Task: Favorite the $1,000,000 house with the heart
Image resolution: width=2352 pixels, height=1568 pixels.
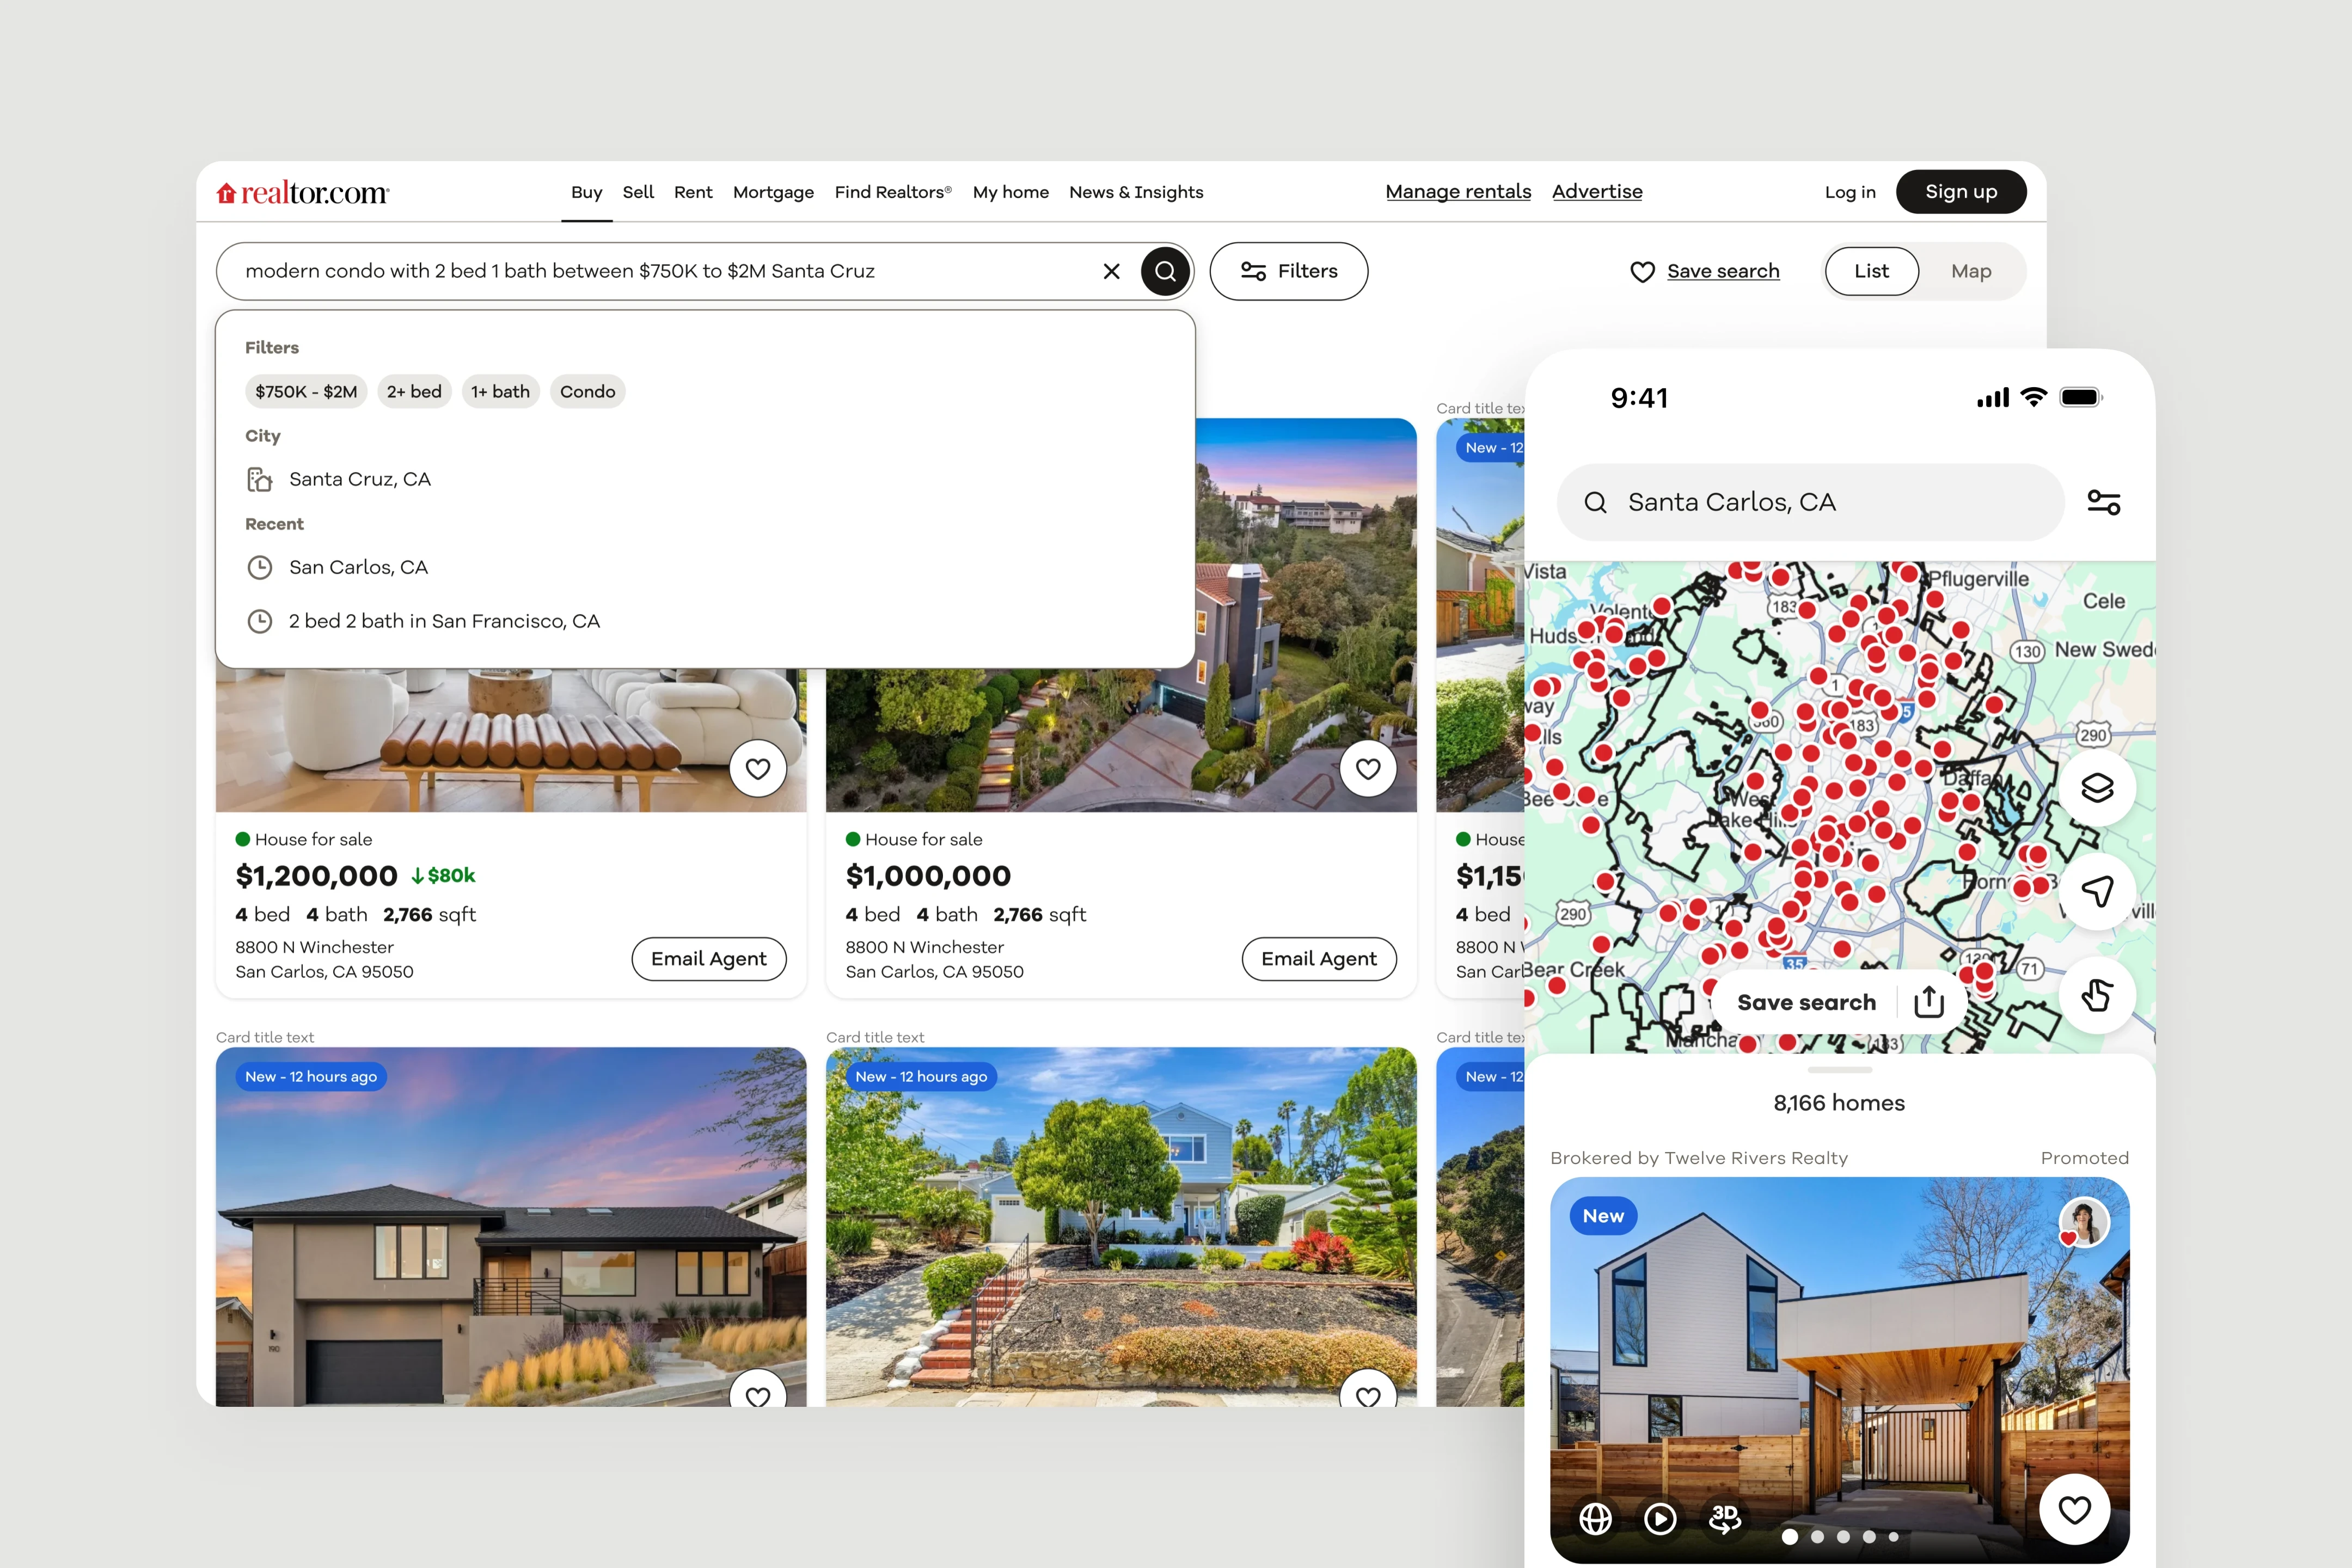Action: pyautogui.click(x=1368, y=769)
